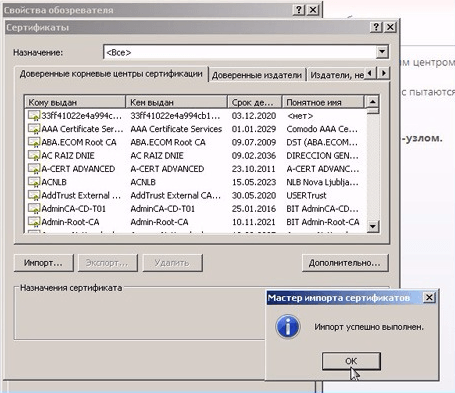Select the AddTrust External certificate icon

(34, 196)
